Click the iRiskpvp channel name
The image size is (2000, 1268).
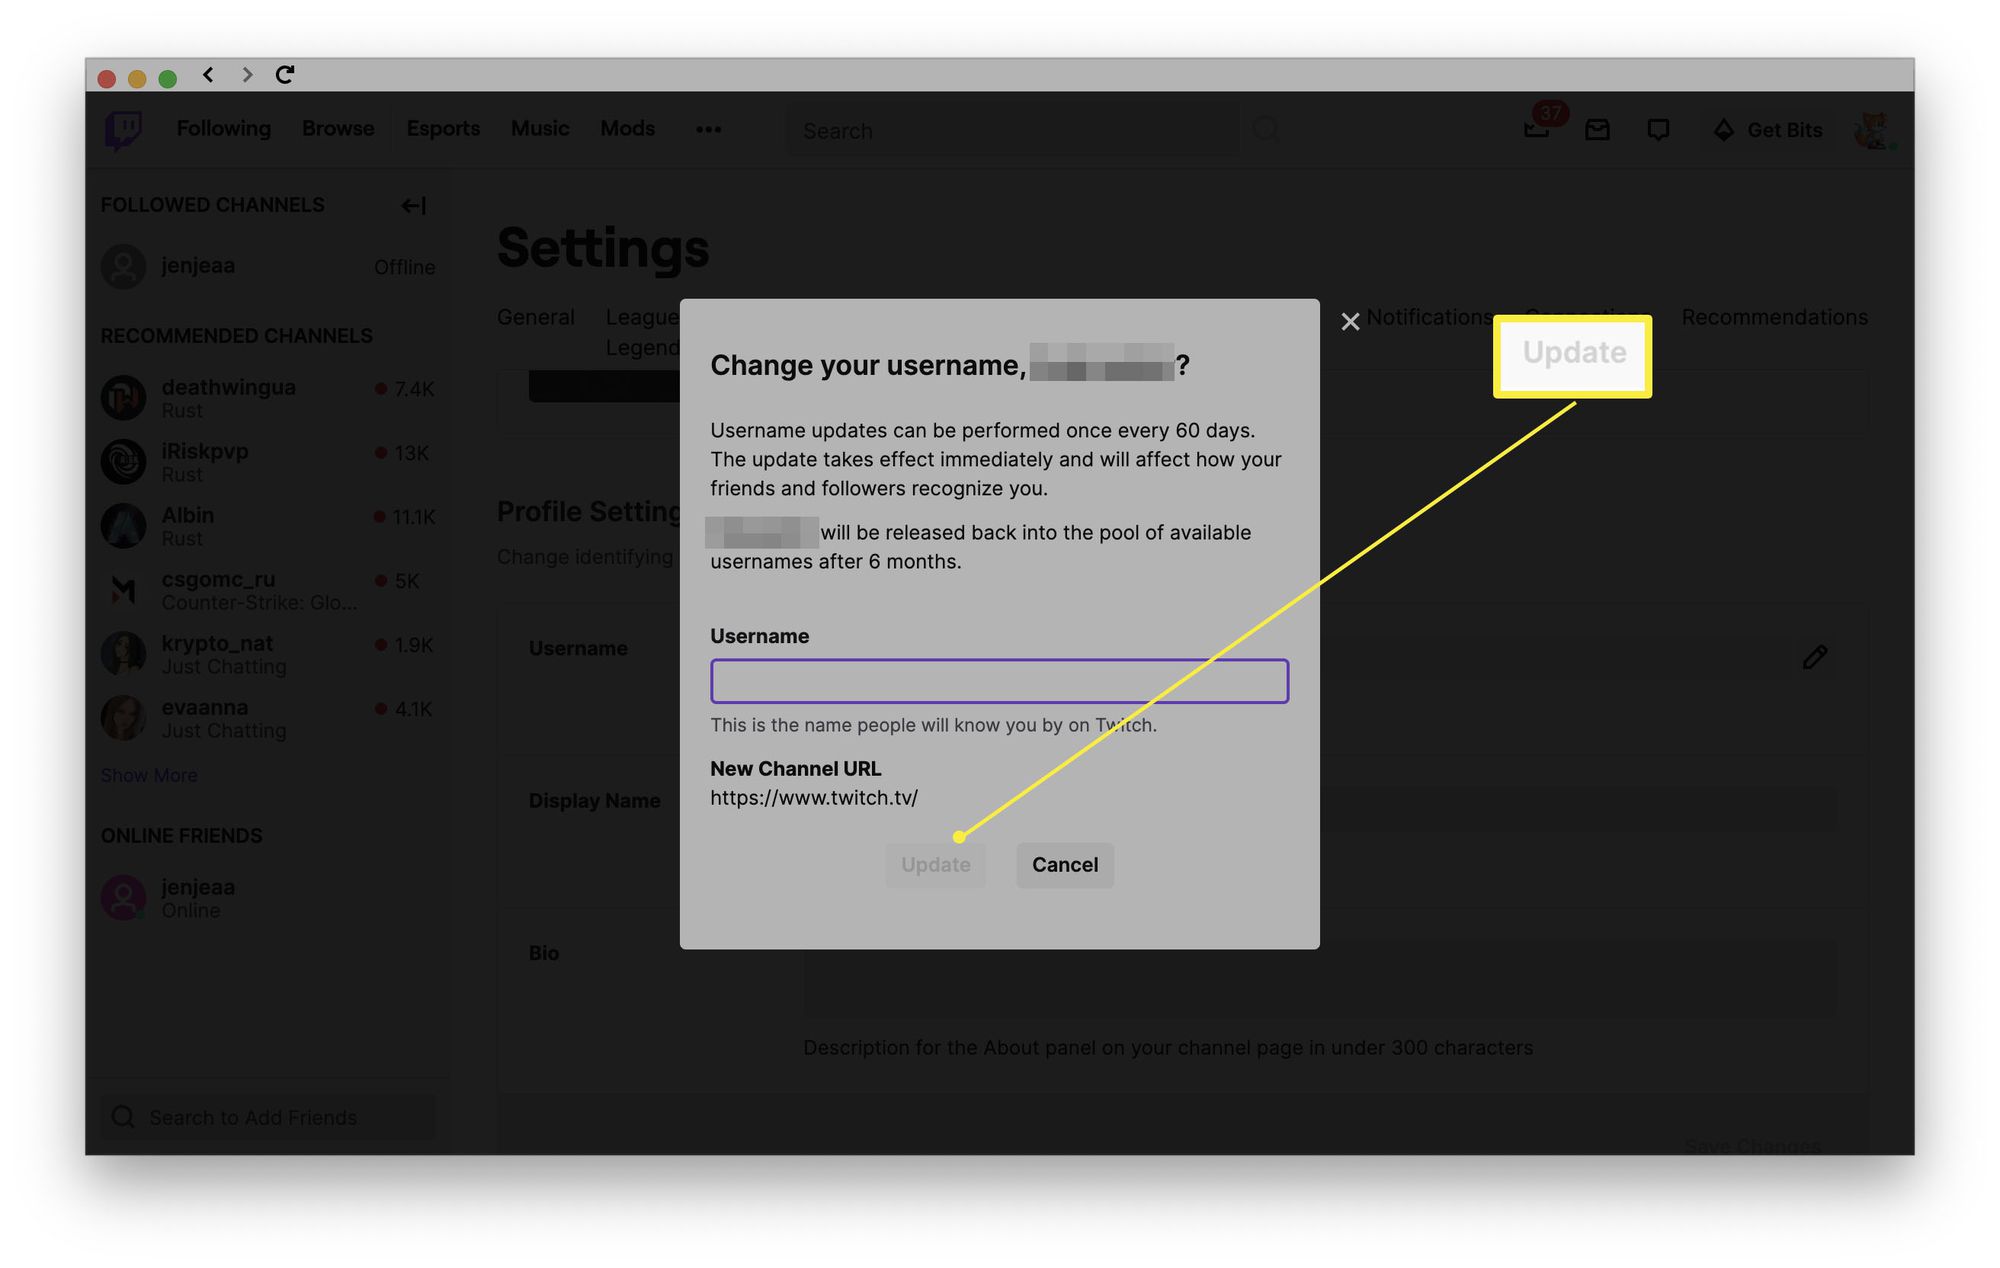point(205,451)
